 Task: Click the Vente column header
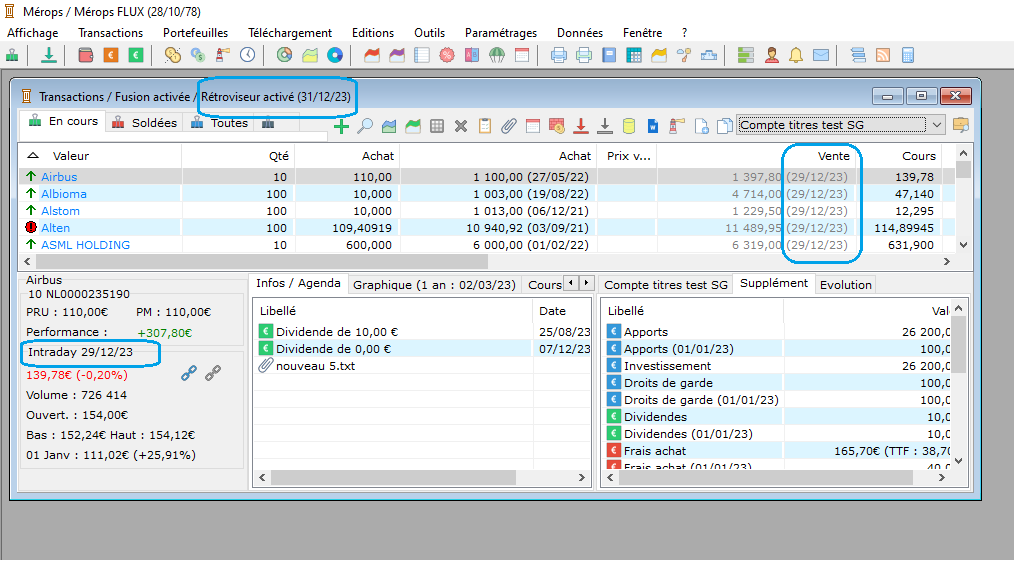pyautogui.click(x=757, y=156)
